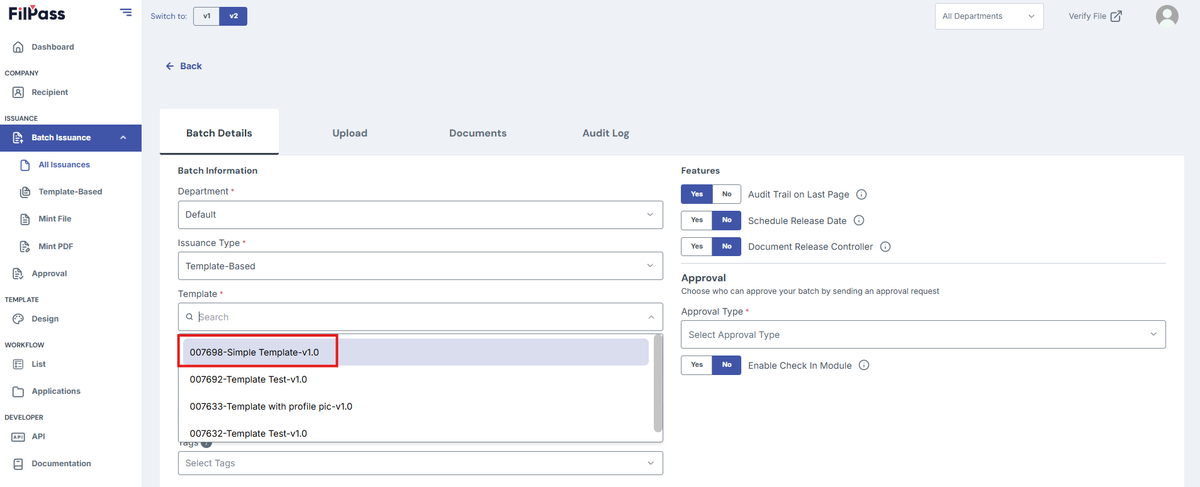The height and width of the screenshot is (487, 1200).
Task: Set Schedule Release Date to No
Action: click(x=726, y=220)
